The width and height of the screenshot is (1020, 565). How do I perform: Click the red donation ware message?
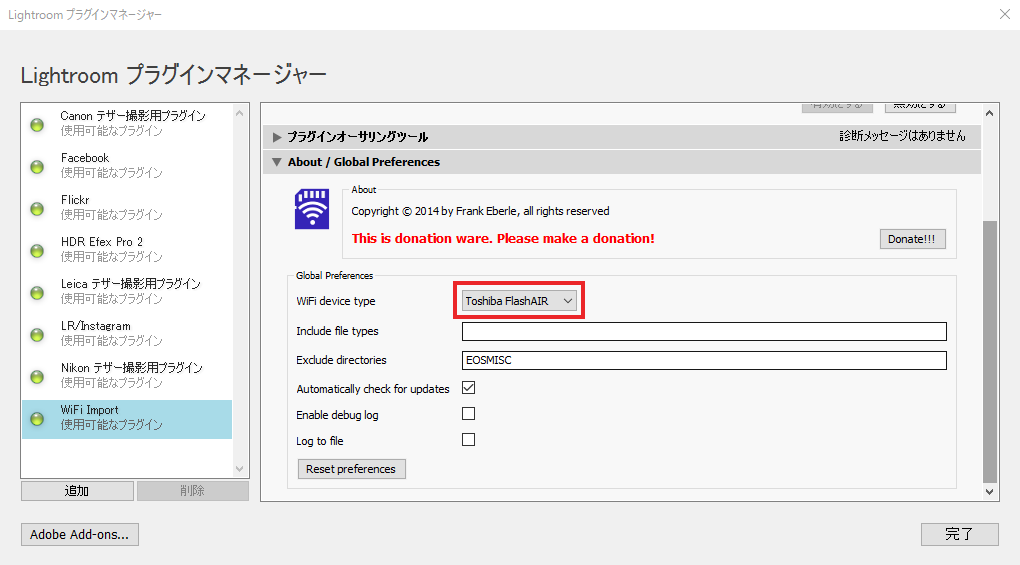coord(503,239)
